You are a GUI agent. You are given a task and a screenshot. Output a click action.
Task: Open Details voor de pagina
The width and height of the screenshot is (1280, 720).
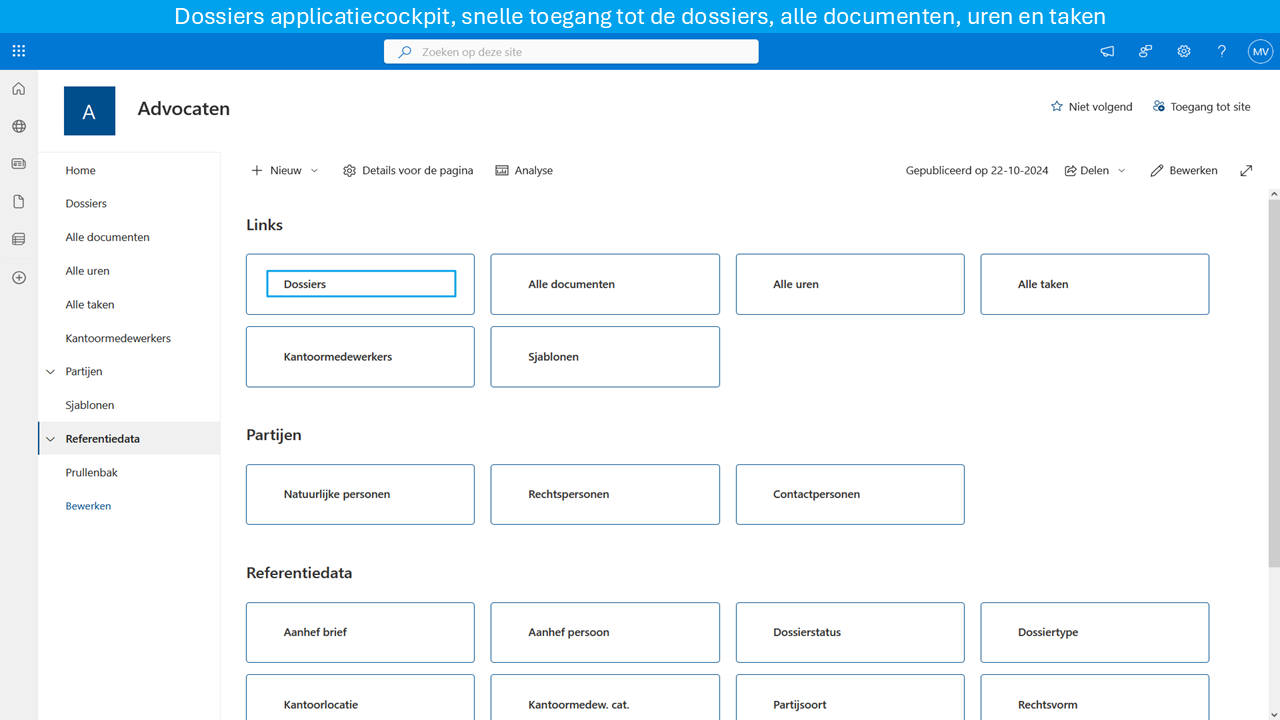pos(408,171)
